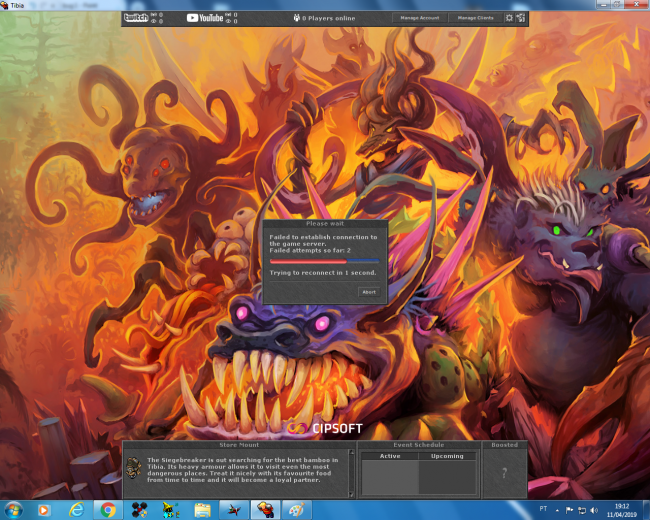Open Tibia client options gear icon
This screenshot has height=520, width=650.
[509, 18]
